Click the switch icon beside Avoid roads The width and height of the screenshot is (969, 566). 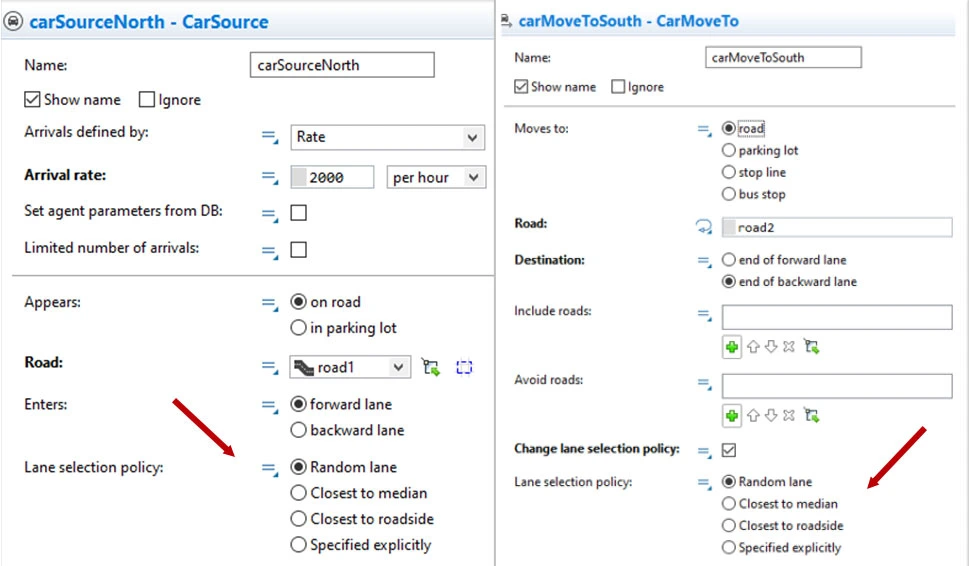pos(705,384)
